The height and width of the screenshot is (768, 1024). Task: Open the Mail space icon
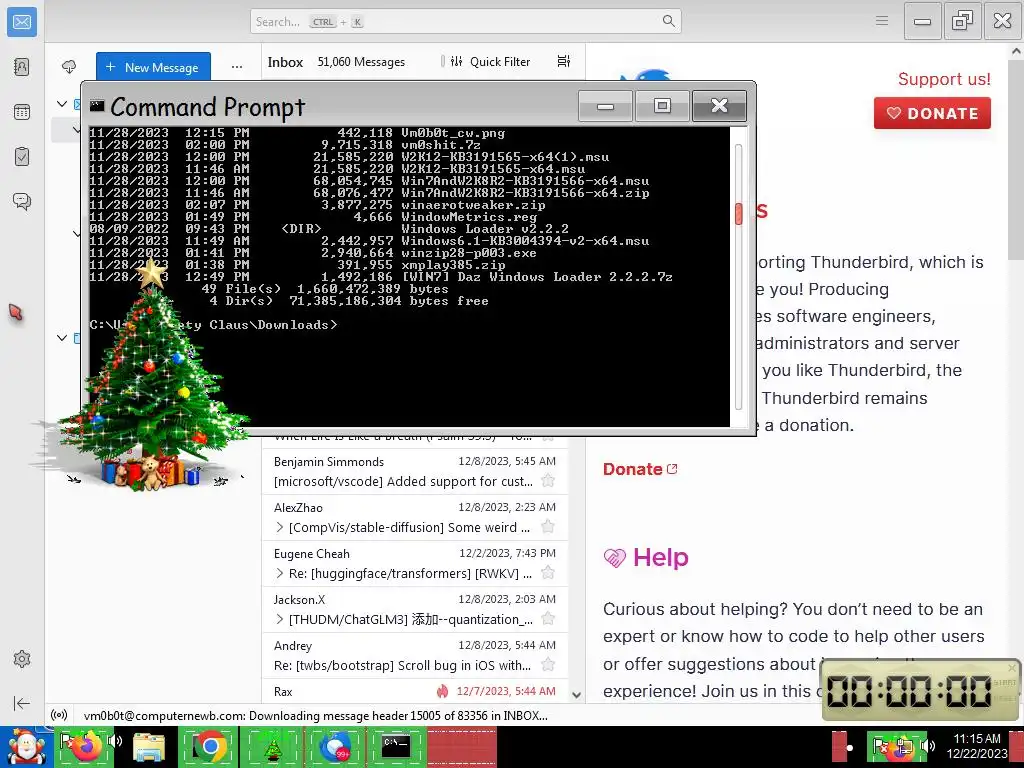tap(22, 22)
